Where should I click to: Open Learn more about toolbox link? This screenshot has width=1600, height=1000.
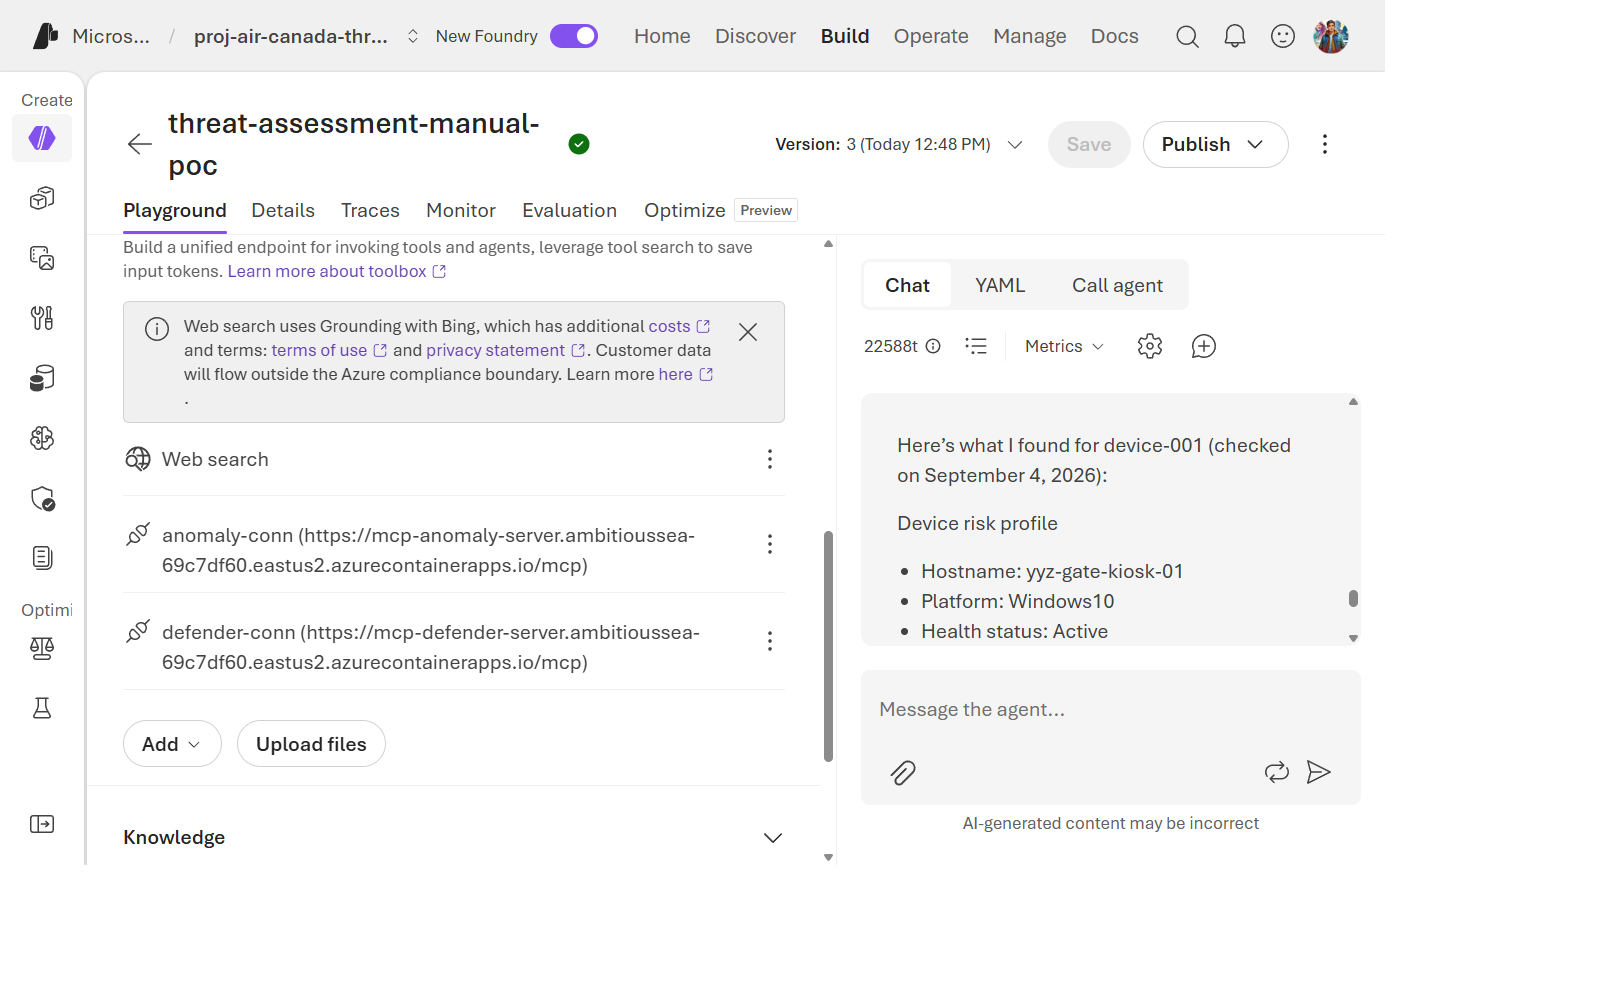(336, 271)
